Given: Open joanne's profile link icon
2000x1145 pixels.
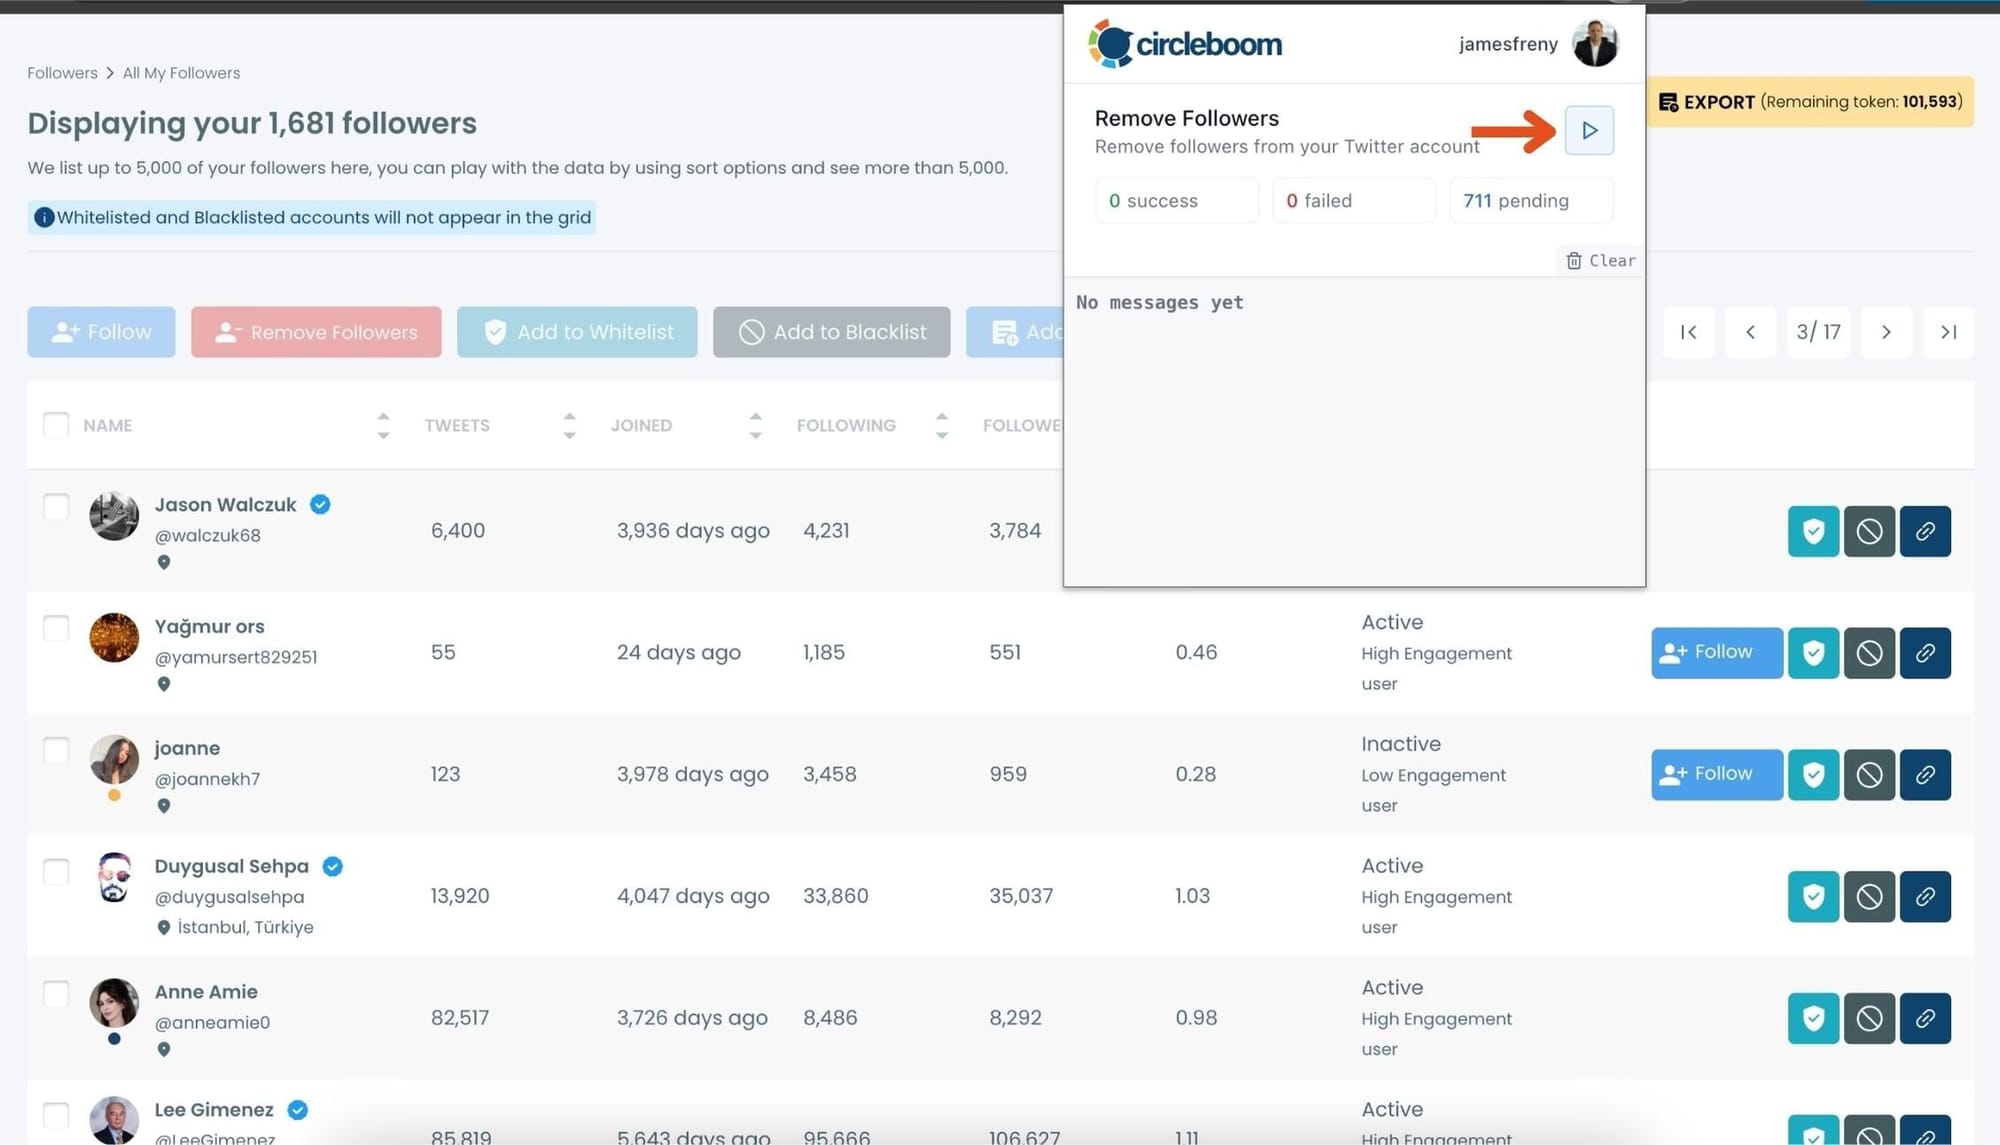Looking at the screenshot, I should click(1925, 775).
